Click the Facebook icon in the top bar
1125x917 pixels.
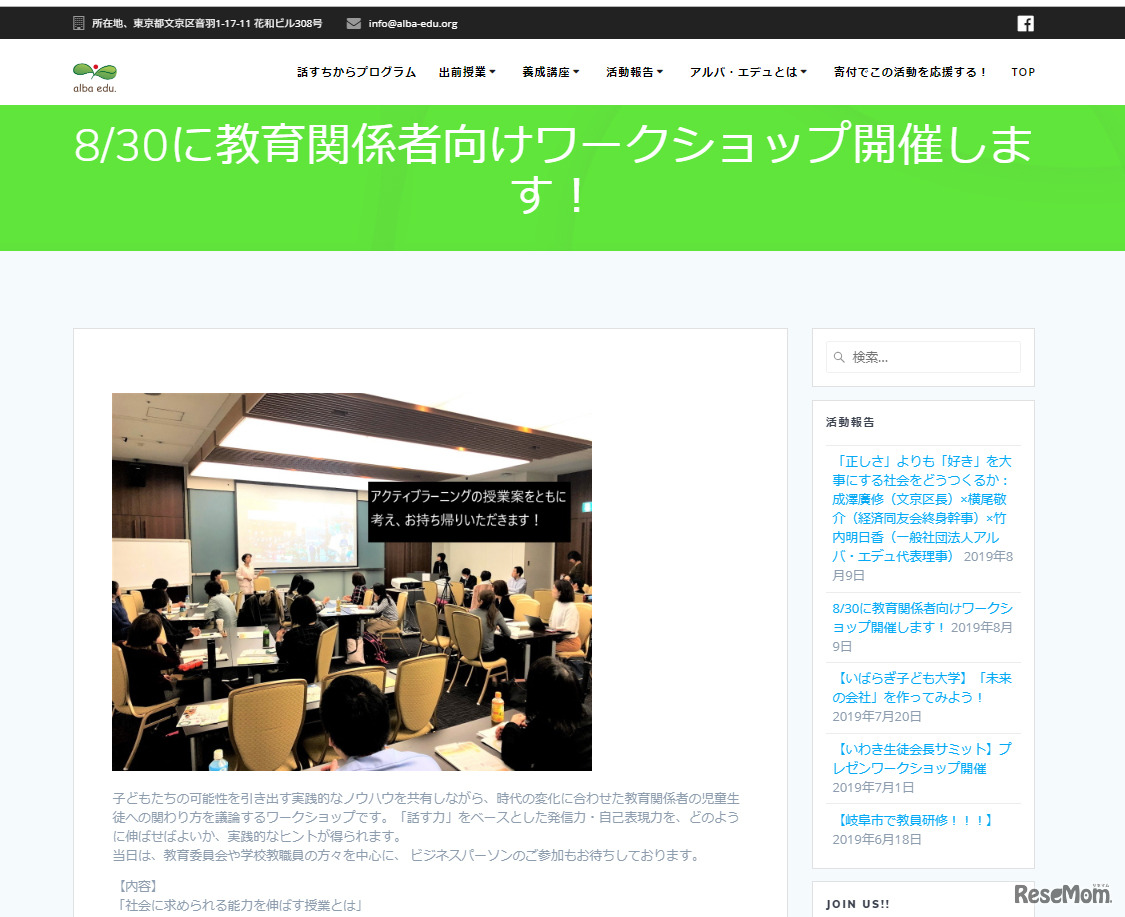tap(1025, 23)
